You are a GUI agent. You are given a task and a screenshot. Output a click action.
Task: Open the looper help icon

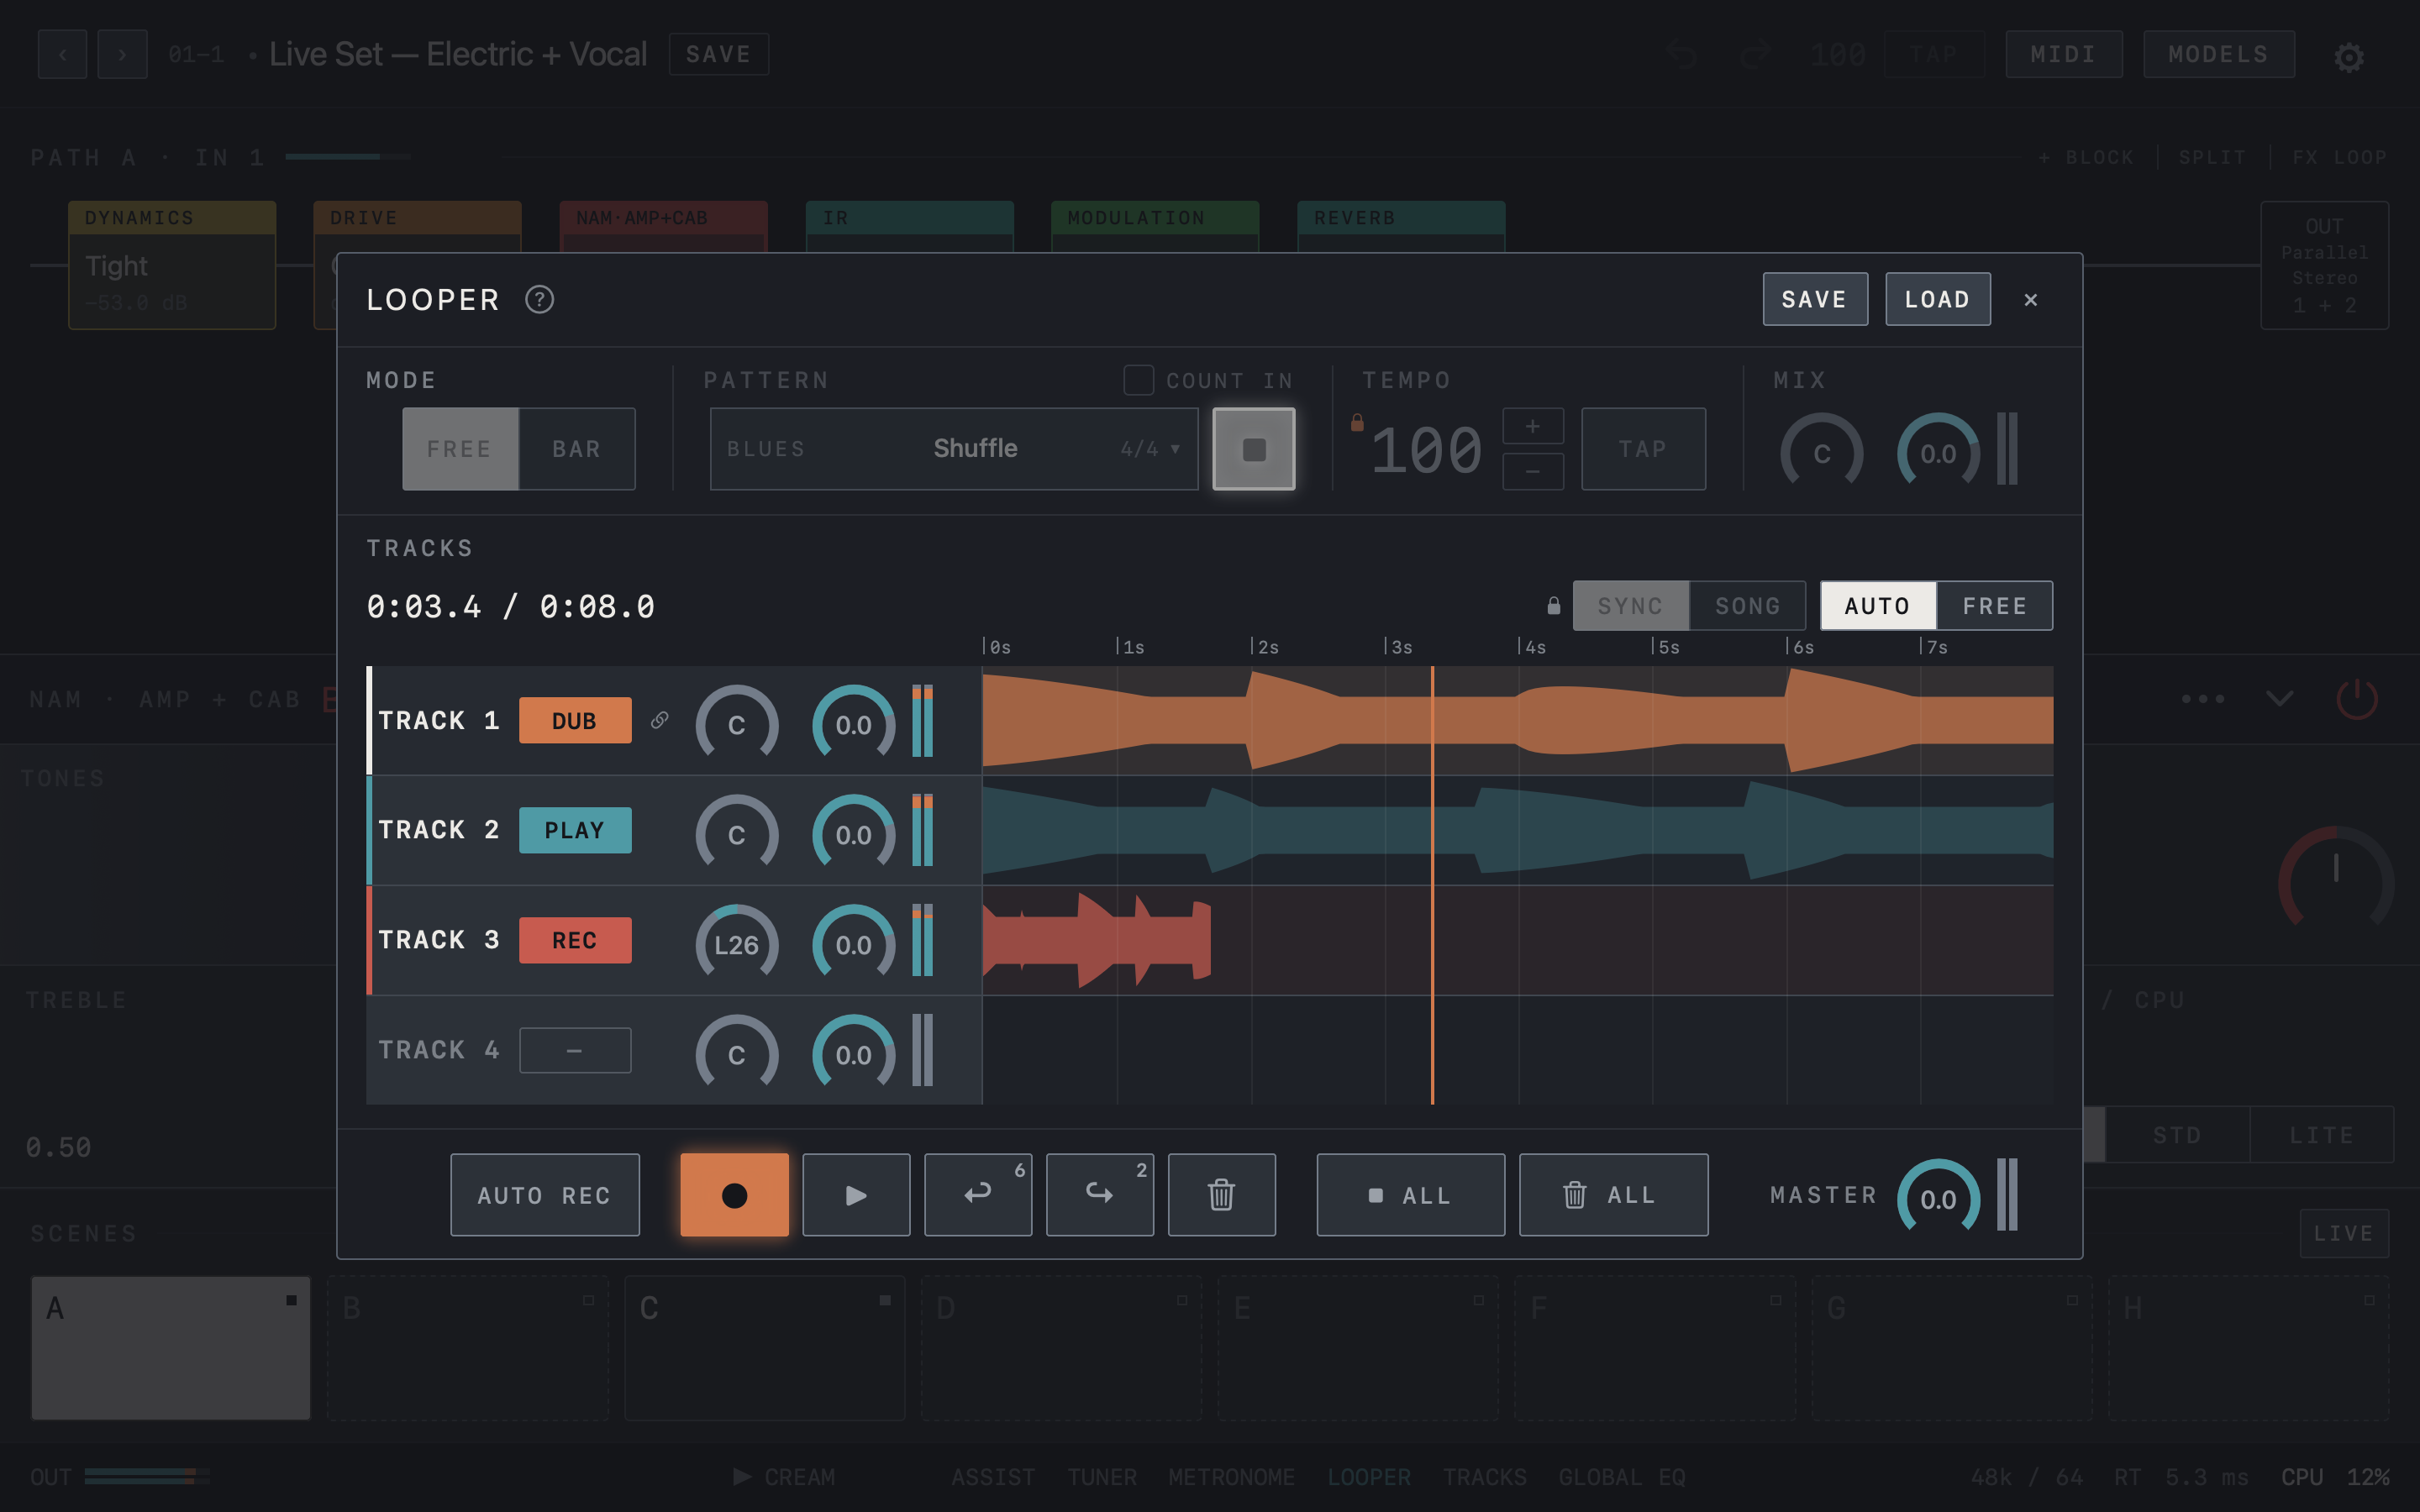539,299
